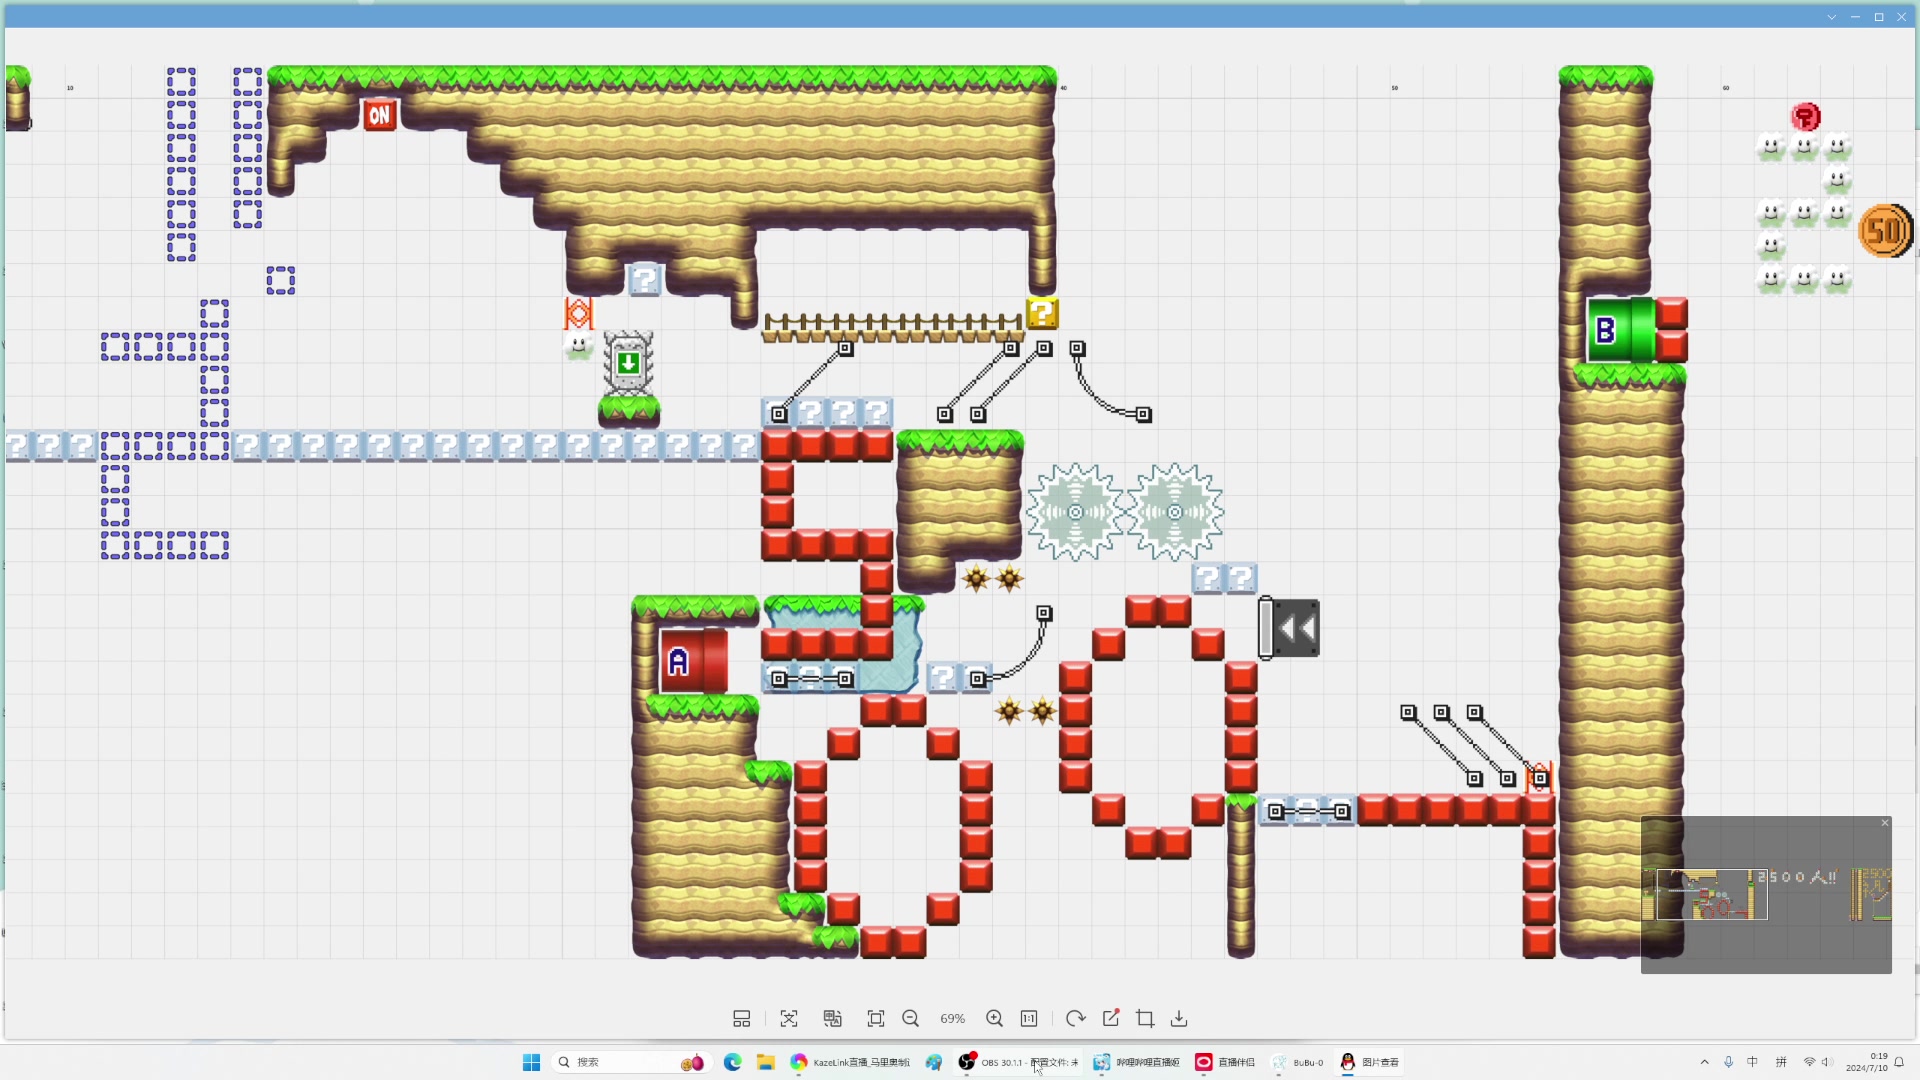Viewport: 1920px width, 1080px height.
Task: Open the viewer title bar dropdown chevron
Action: click(1832, 17)
